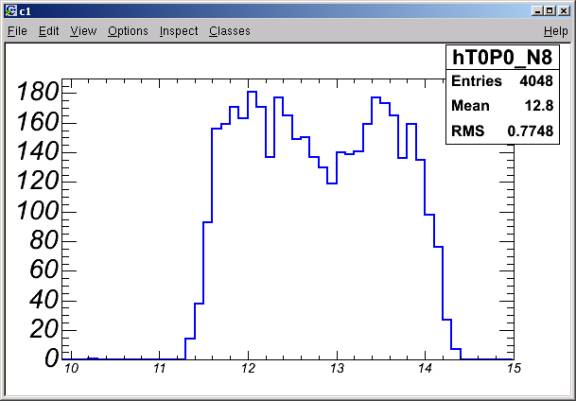This screenshot has width=576, height=401.
Task: Click the Mean 12.8 stats line
Action: pyautogui.click(x=502, y=106)
